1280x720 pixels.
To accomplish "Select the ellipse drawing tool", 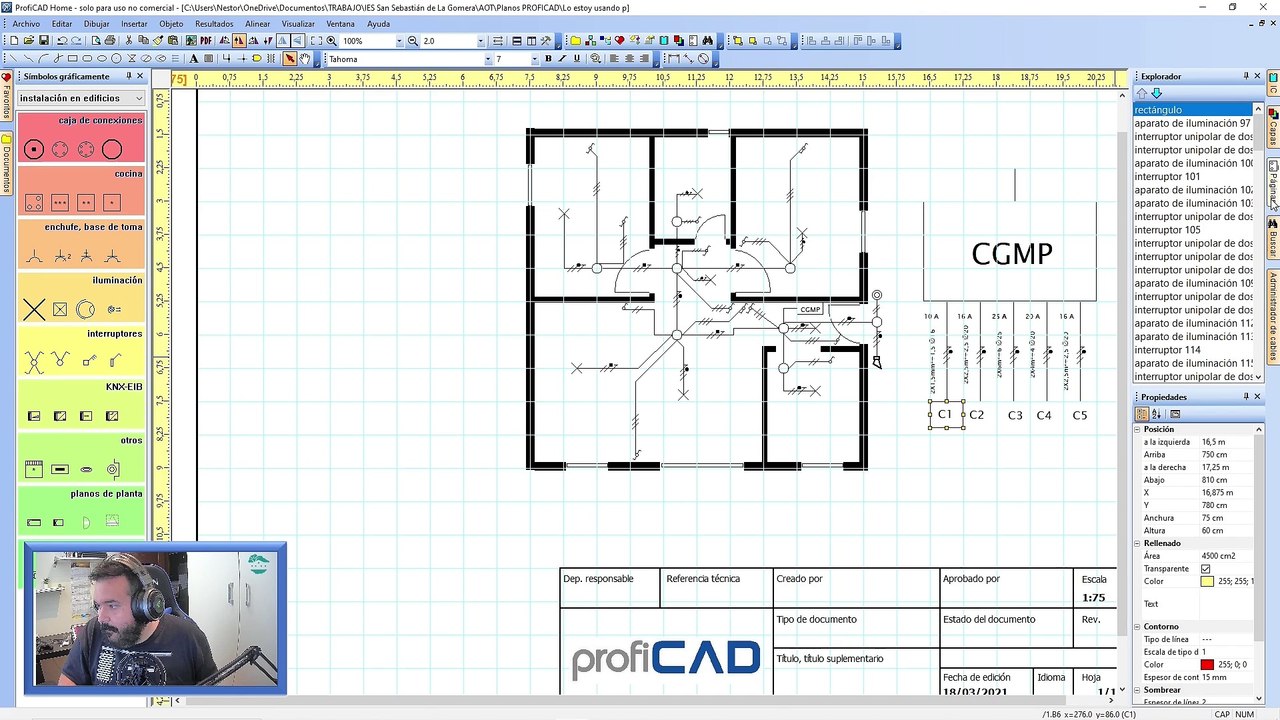I will pos(102,58).
